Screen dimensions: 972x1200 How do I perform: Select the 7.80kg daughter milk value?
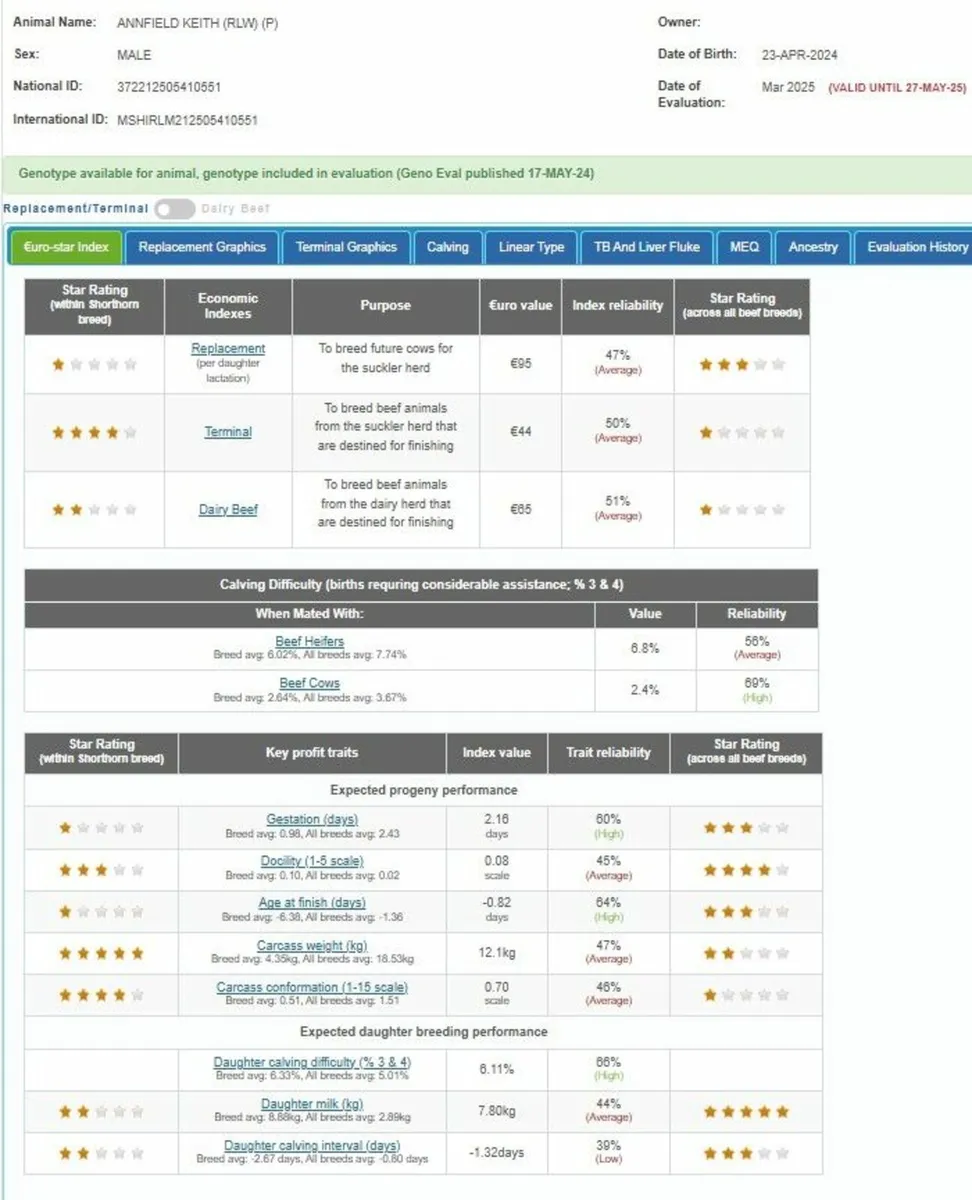[x=497, y=1111]
